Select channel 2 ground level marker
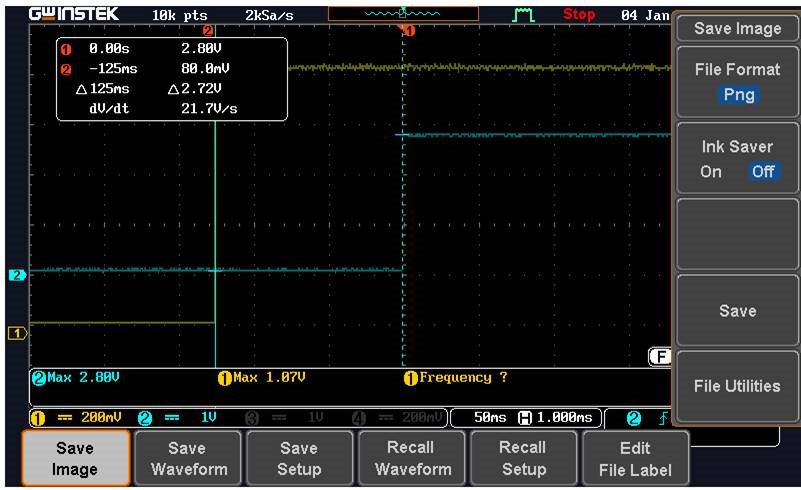This screenshot has height=490, width=801. (x=17, y=275)
